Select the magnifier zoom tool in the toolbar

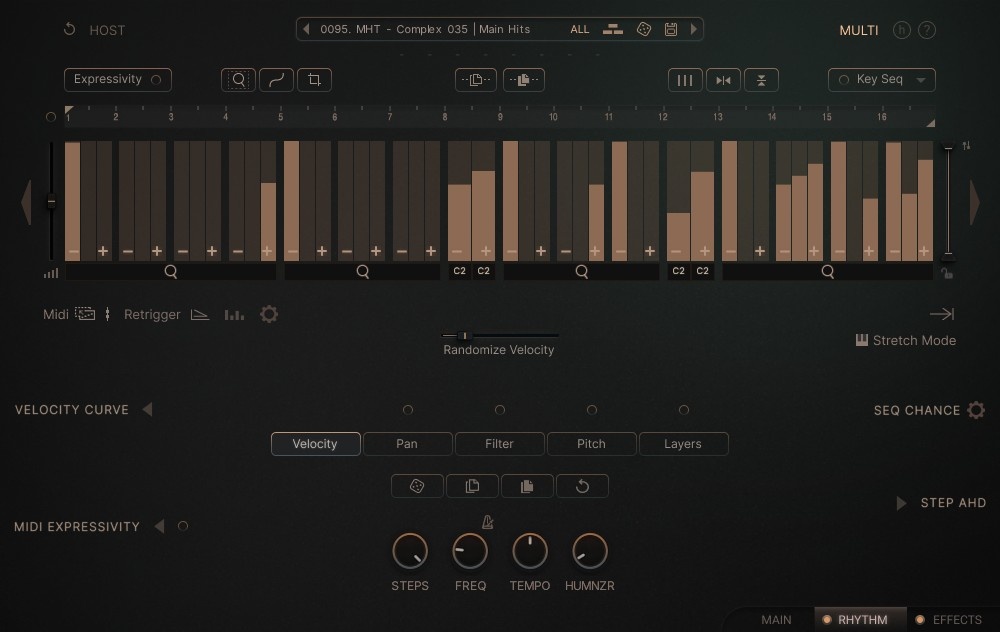pos(238,79)
